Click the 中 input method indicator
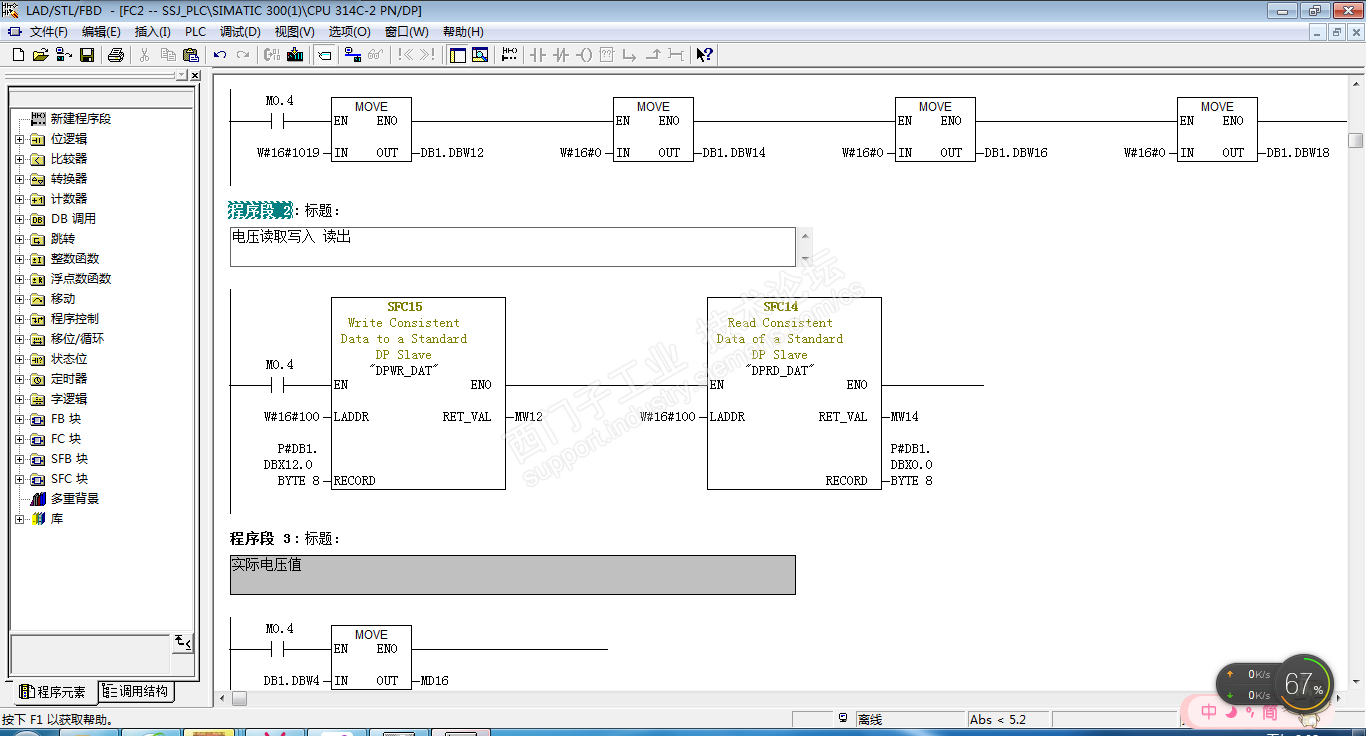1366x736 pixels. tap(1209, 712)
